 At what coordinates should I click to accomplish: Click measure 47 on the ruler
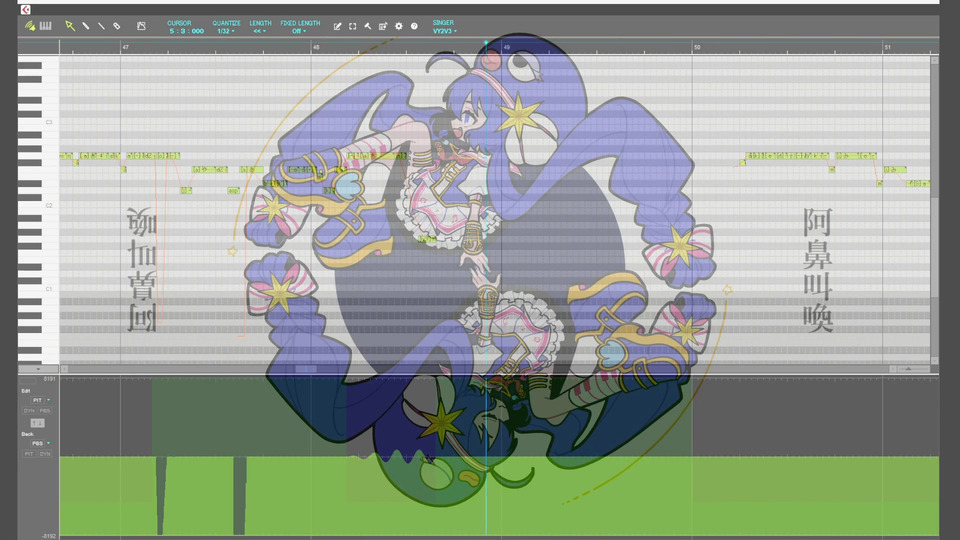[x=126, y=47]
